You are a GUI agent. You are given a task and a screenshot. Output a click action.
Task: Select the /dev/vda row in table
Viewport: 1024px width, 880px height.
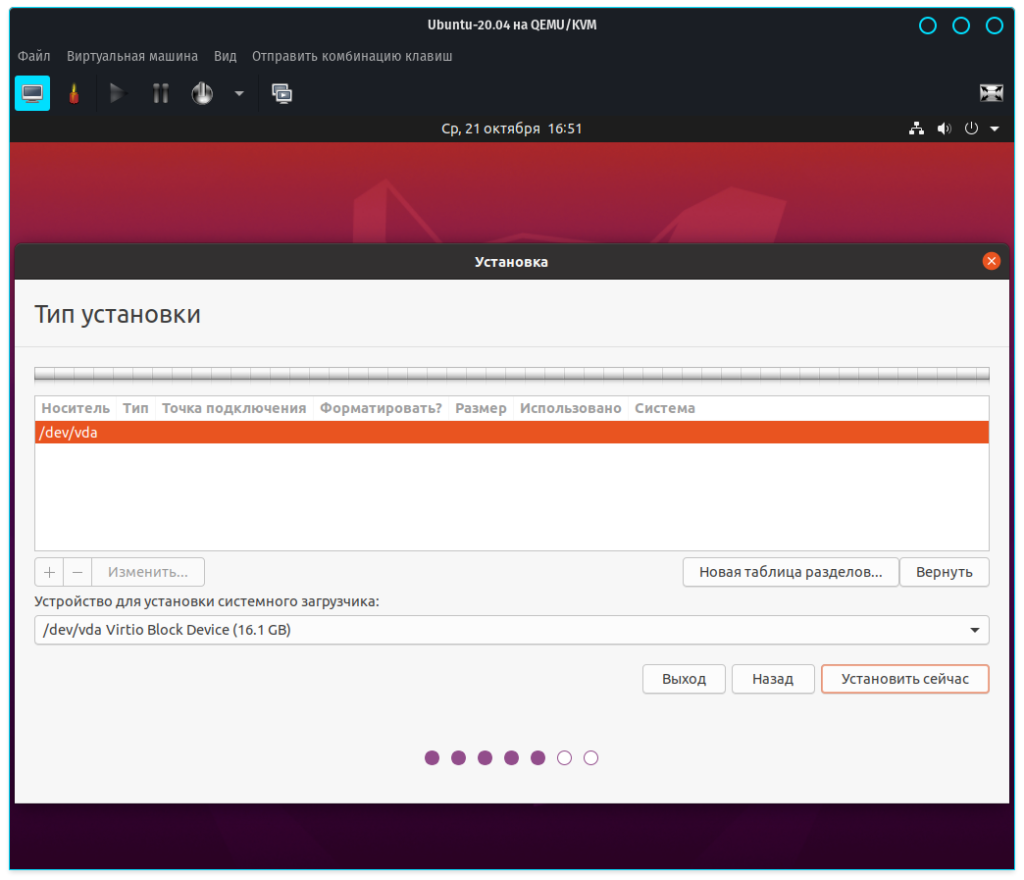(511, 433)
